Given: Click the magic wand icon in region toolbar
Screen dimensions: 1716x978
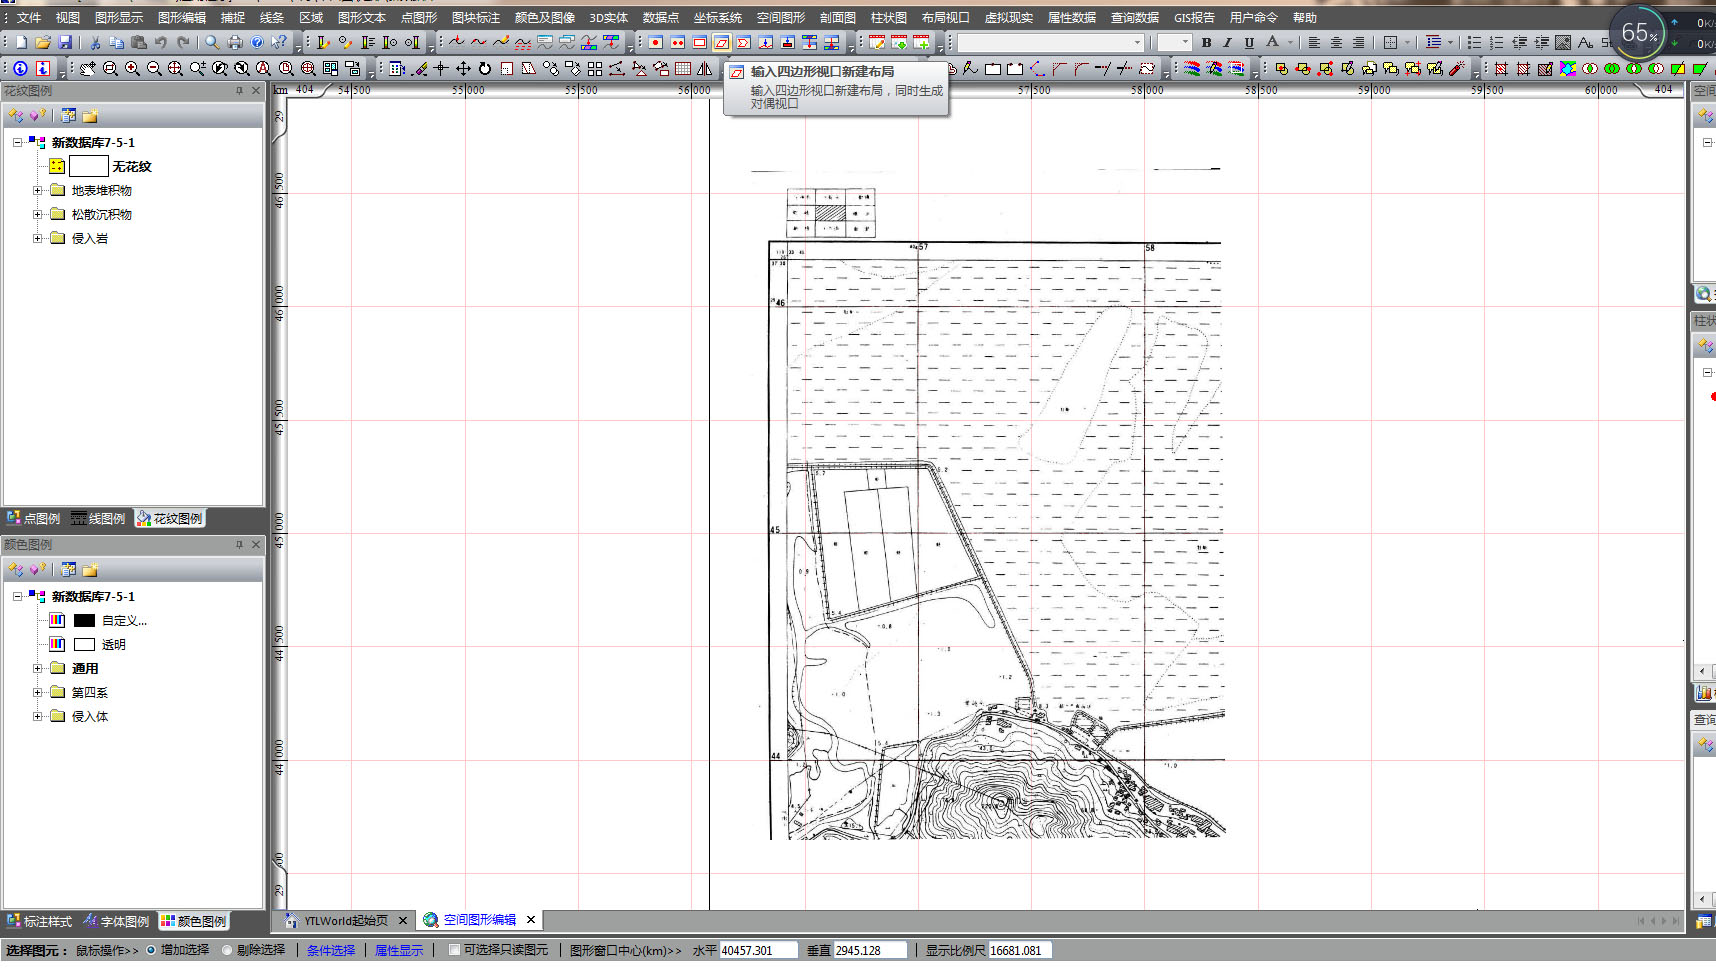Looking at the screenshot, I should pyautogui.click(x=1458, y=69).
